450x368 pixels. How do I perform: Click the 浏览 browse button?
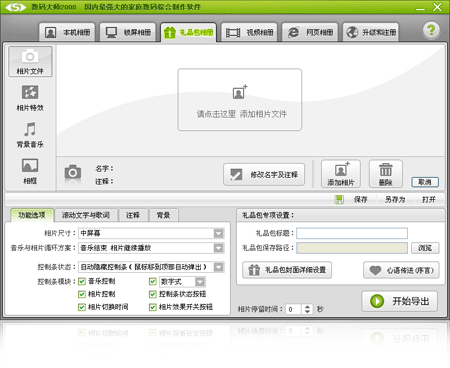425,248
